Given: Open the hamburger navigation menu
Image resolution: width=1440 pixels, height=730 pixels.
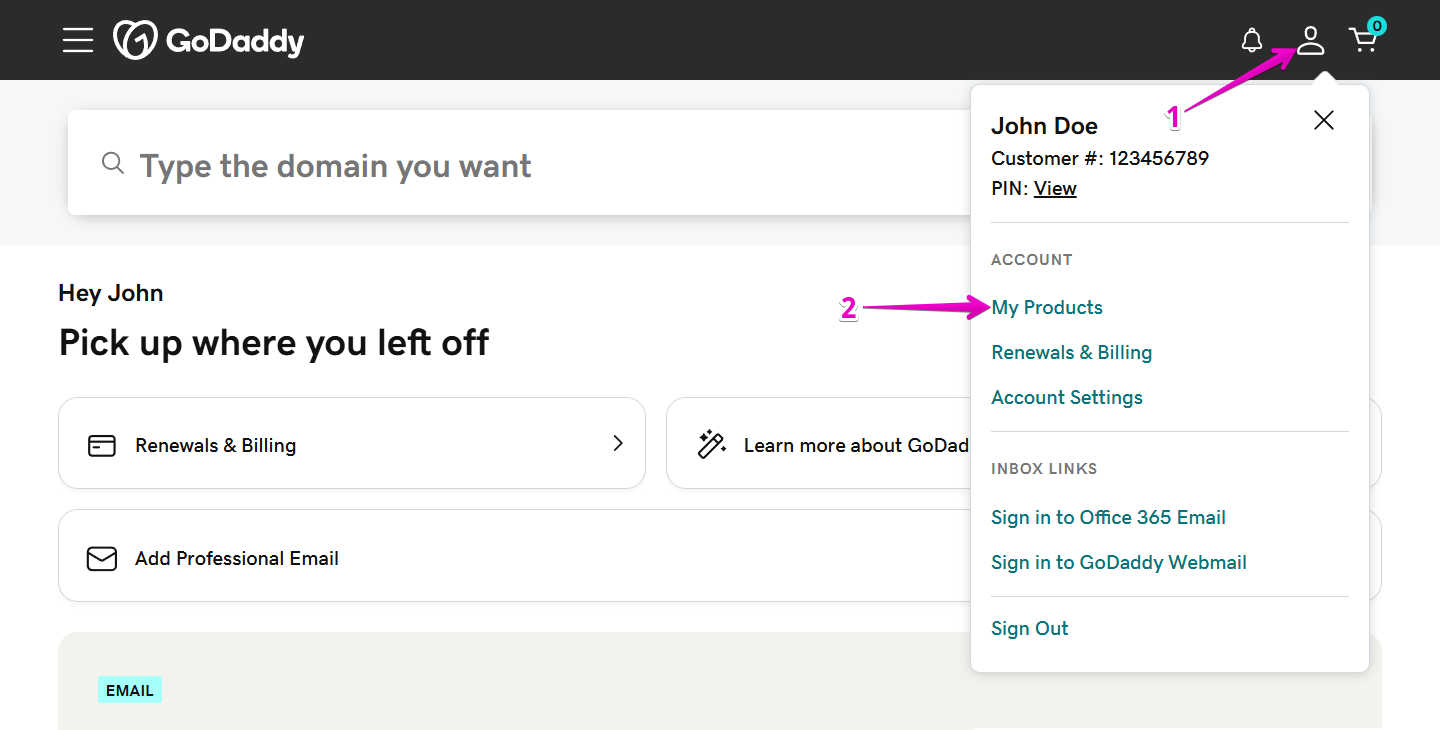Looking at the screenshot, I should pyautogui.click(x=77, y=40).
